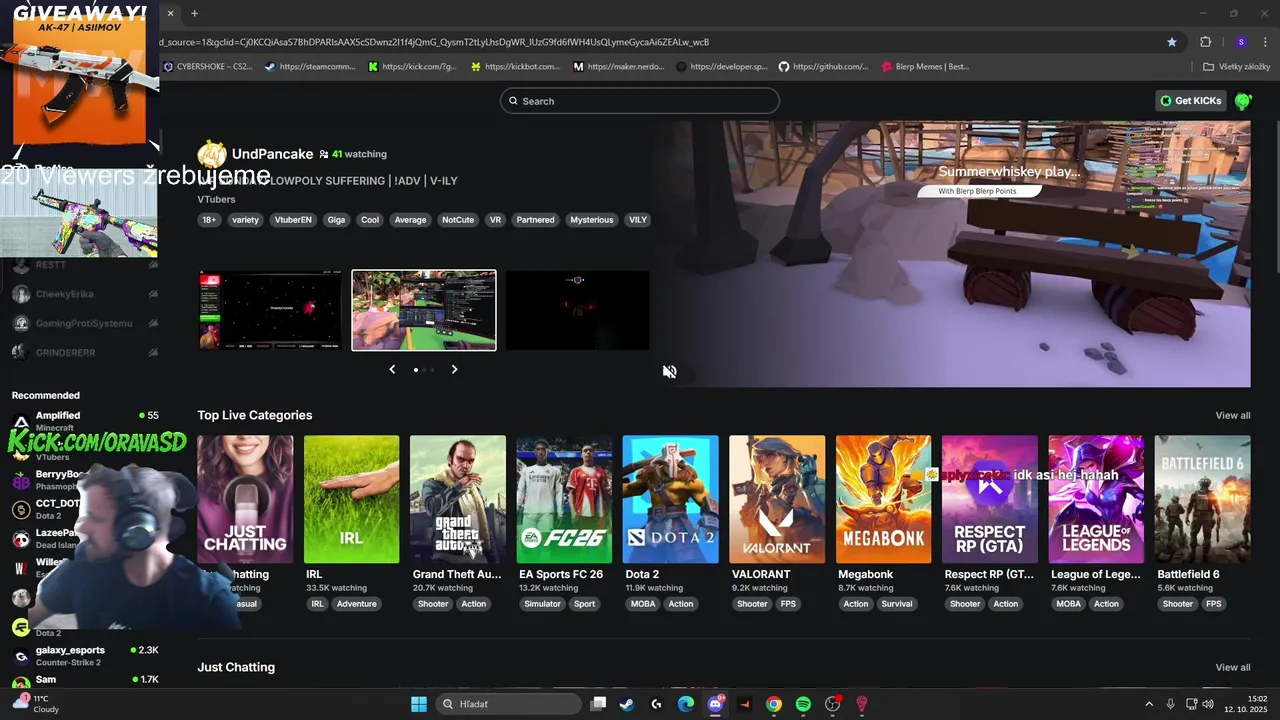This screenshot has height=720, width=1280.
Task: Click the 18+ stream tag
Action: point(209,220)
